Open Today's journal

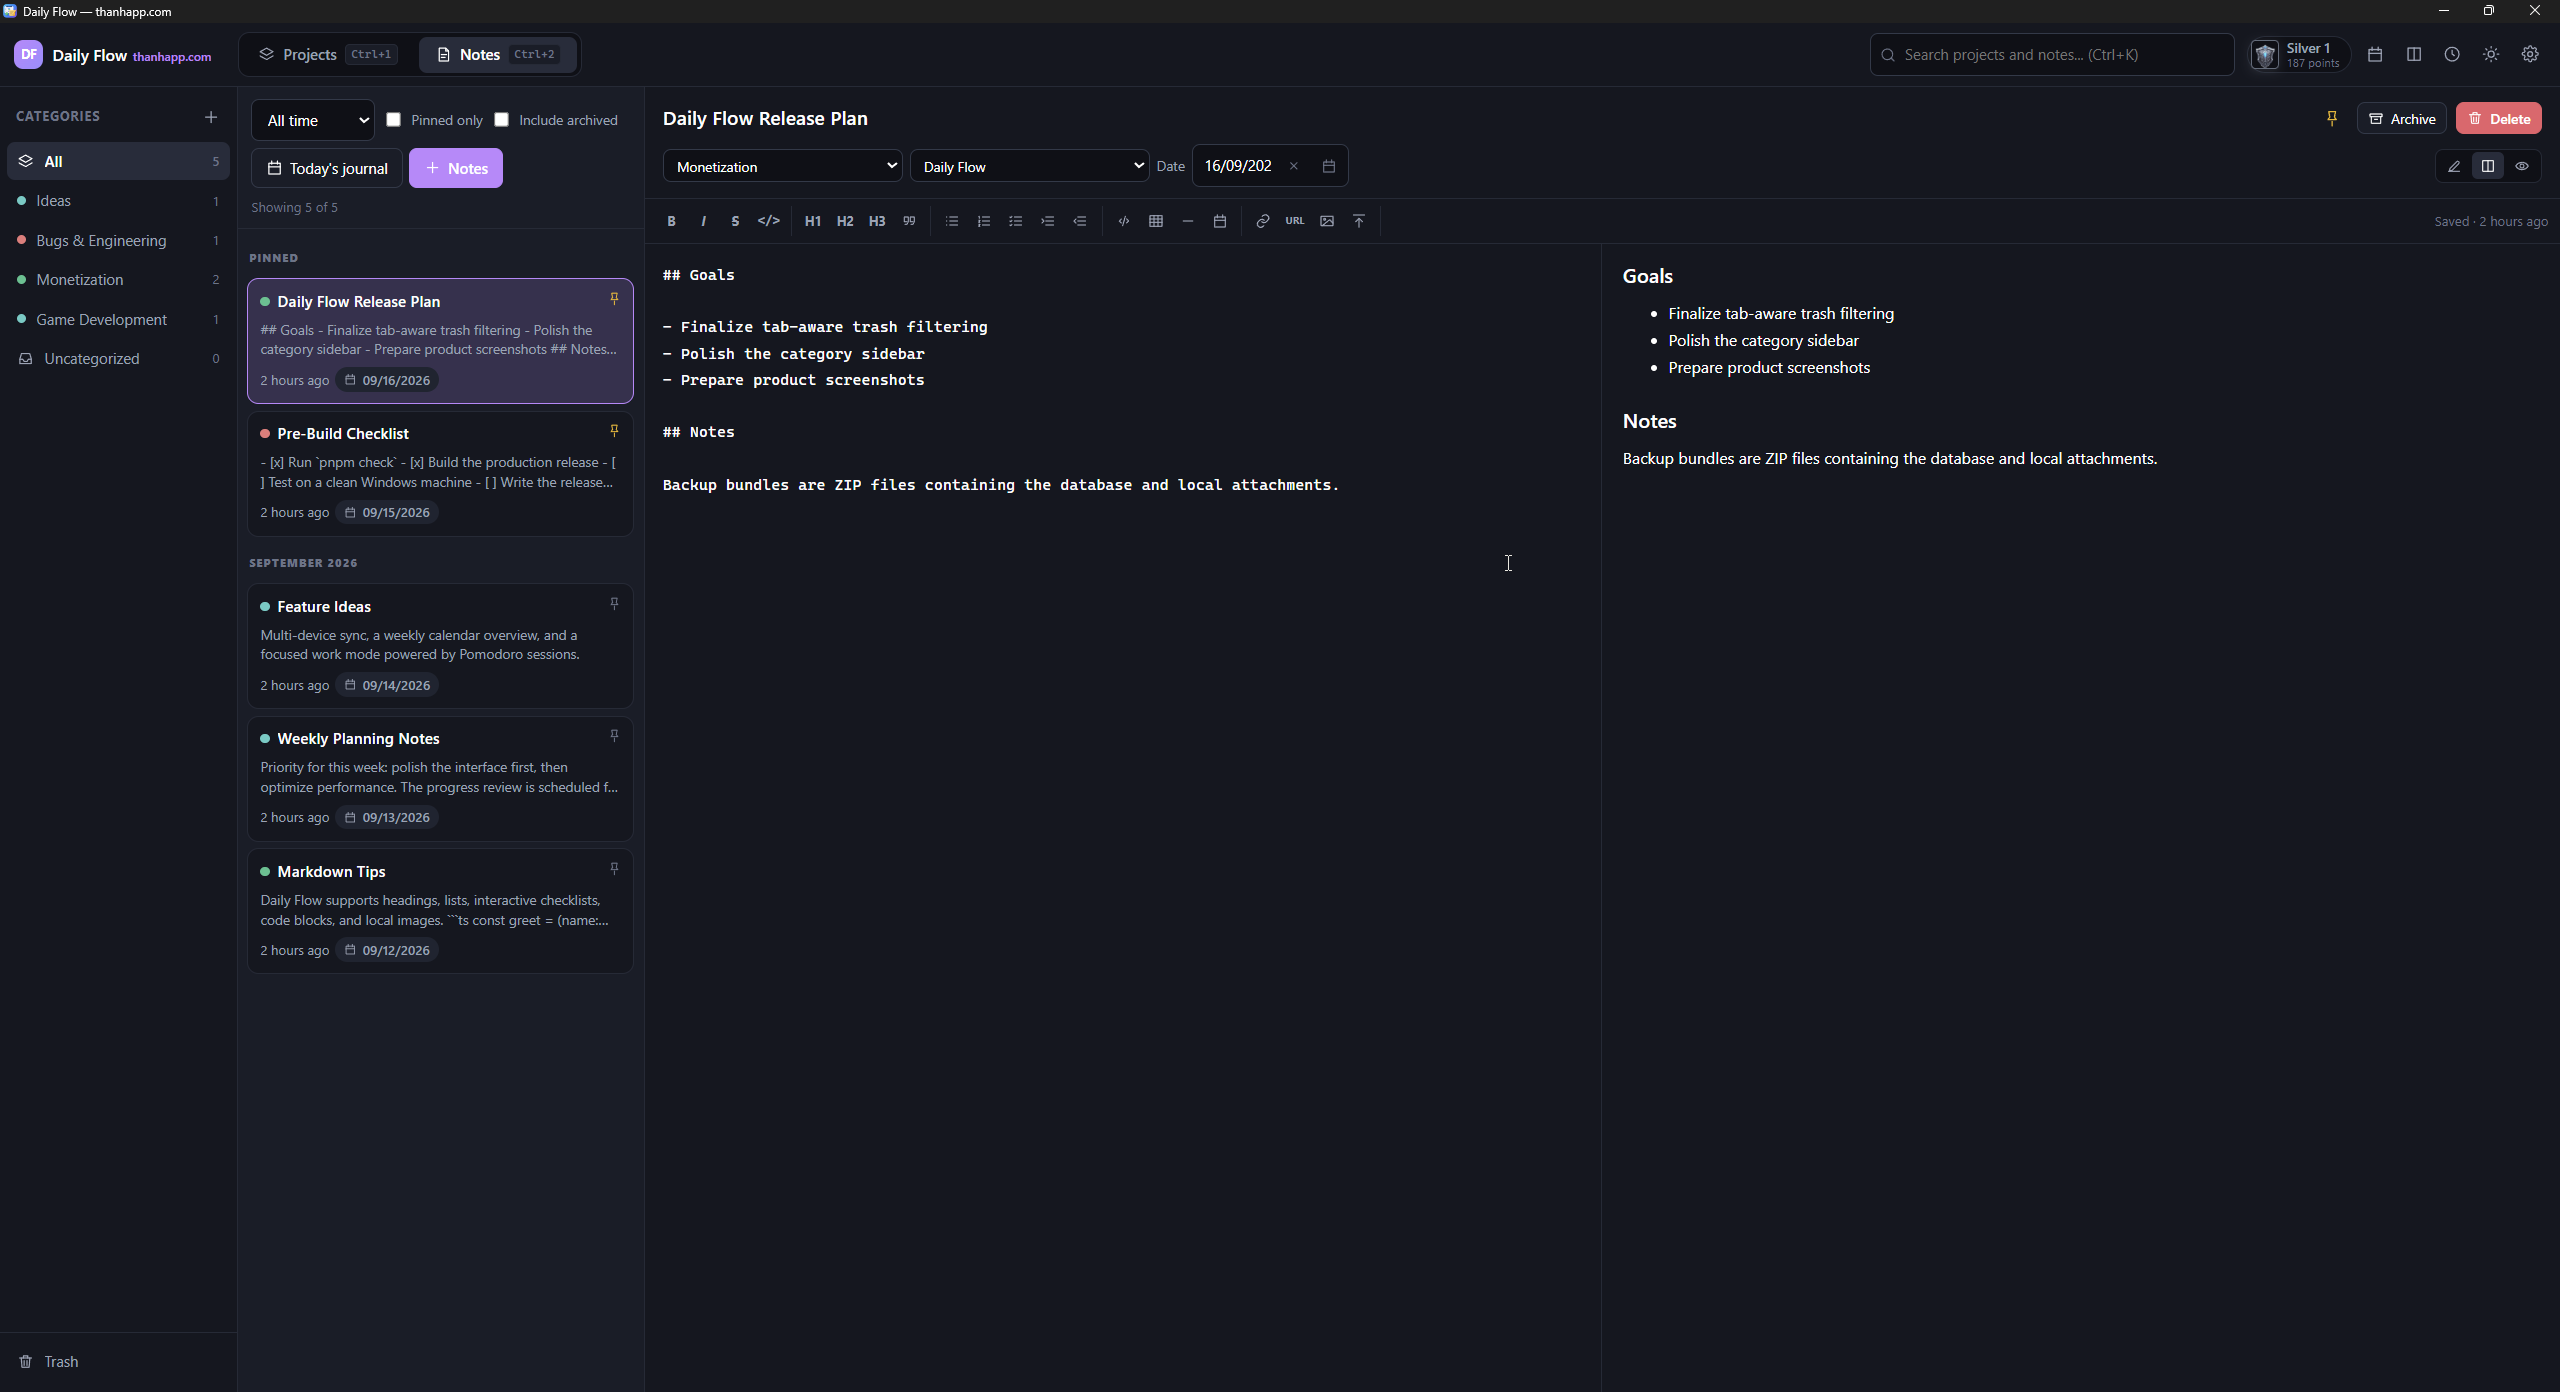point(327,168)
